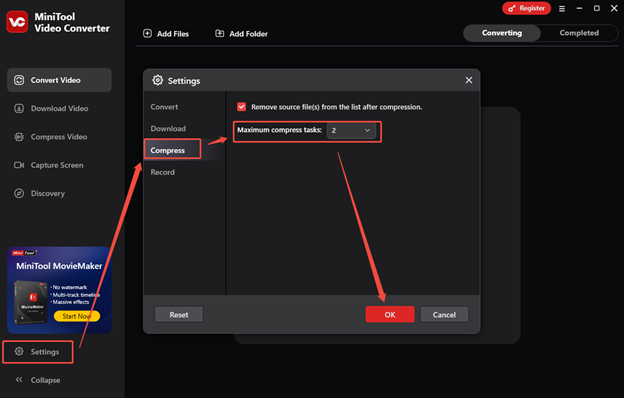Click the Compress Video sidebar icon

coord(19,137)
